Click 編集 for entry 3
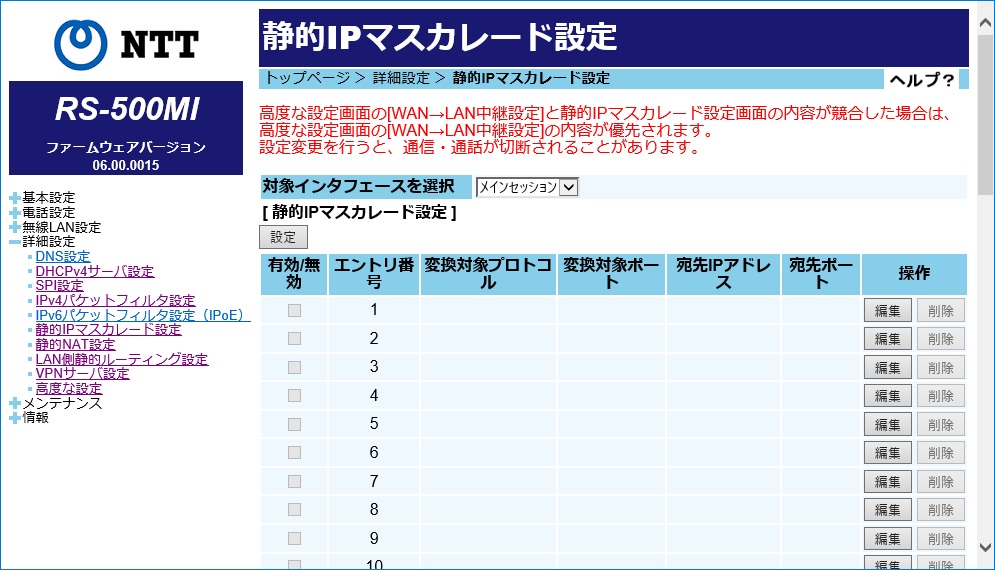995x570 pixels. pyautogui.click(x=887, y=368)
